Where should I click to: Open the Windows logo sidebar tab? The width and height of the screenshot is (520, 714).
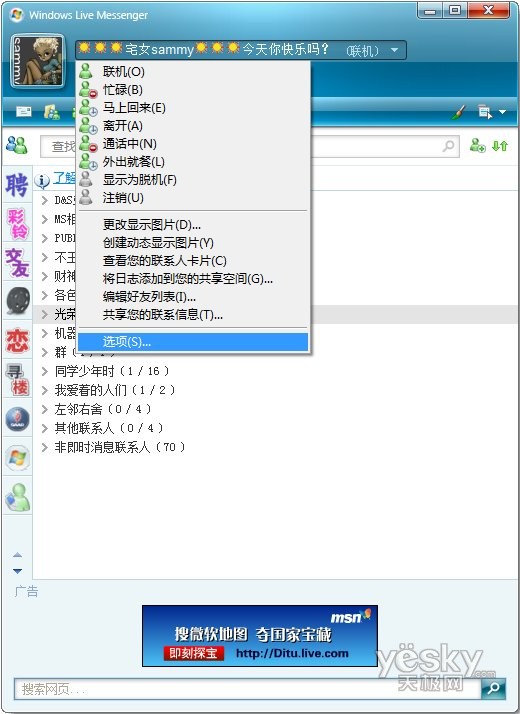coord(18,458)
